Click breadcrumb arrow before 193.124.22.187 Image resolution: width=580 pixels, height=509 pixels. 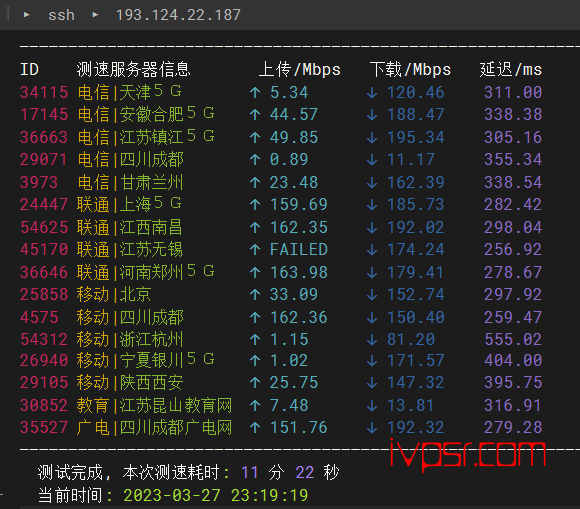click(95, 15)
